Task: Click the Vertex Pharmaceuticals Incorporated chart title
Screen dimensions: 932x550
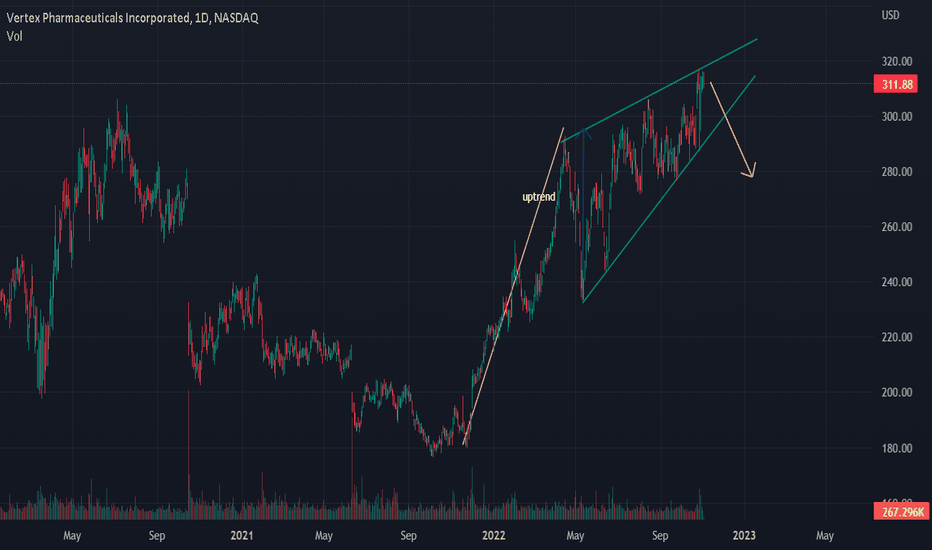Action: [133, 18]
